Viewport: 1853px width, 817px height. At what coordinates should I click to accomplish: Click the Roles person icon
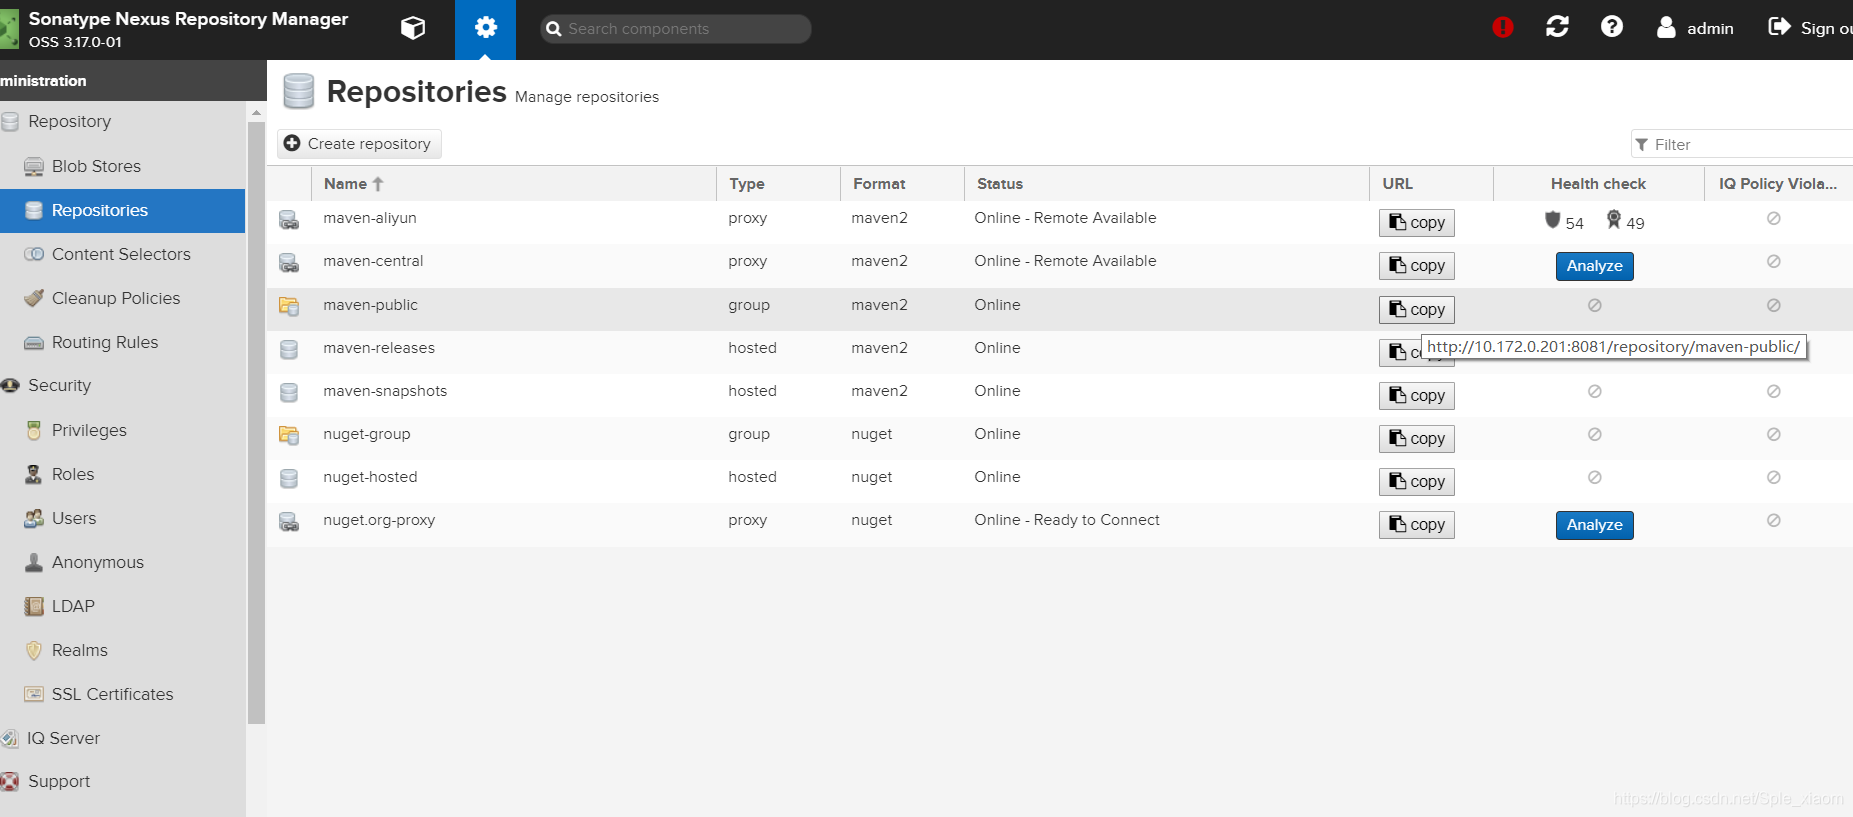[34, 474]
